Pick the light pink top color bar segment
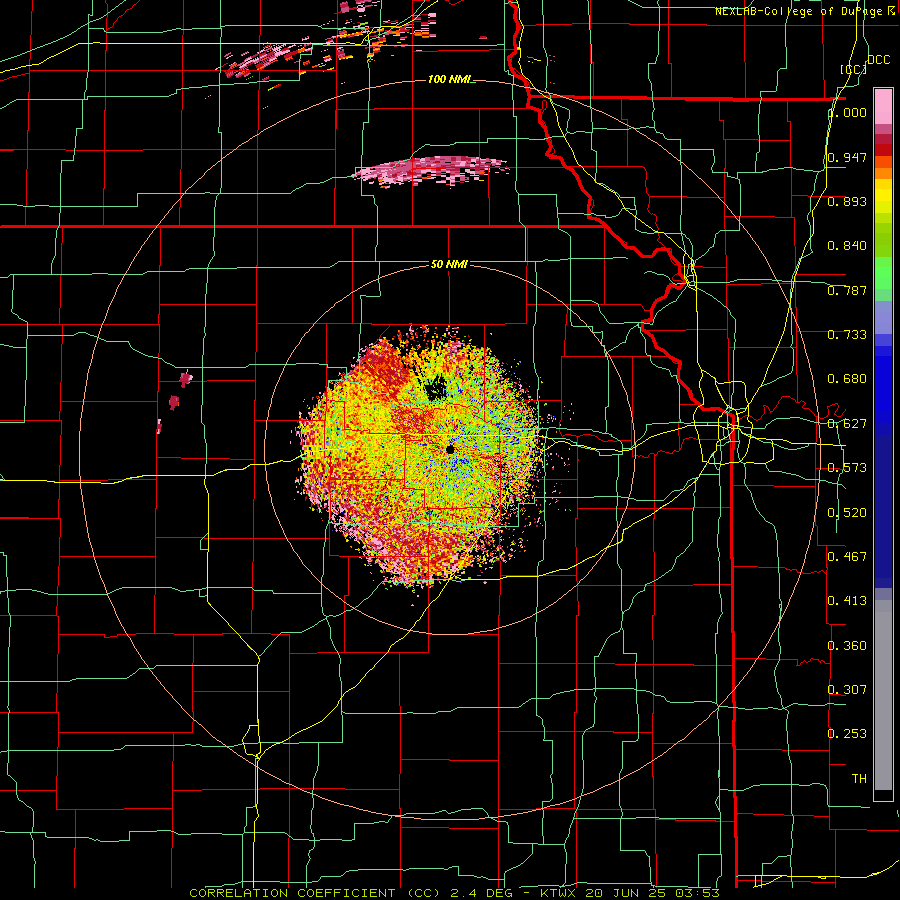900x900 pixels. pyautogui.click(x=883, y=106)
